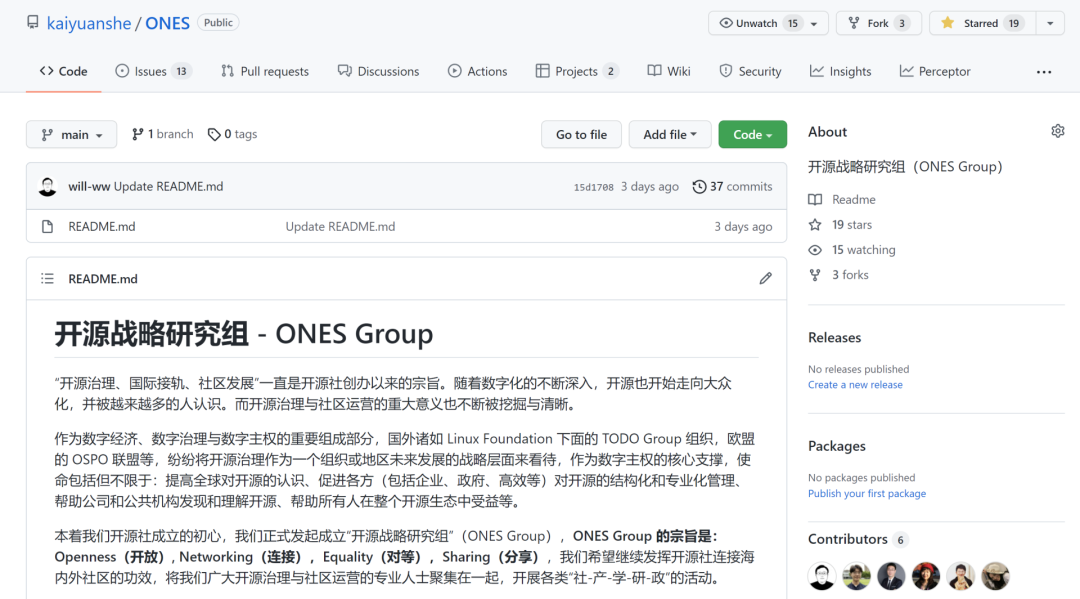Open the Pull requests tab

tap(265, 71)
